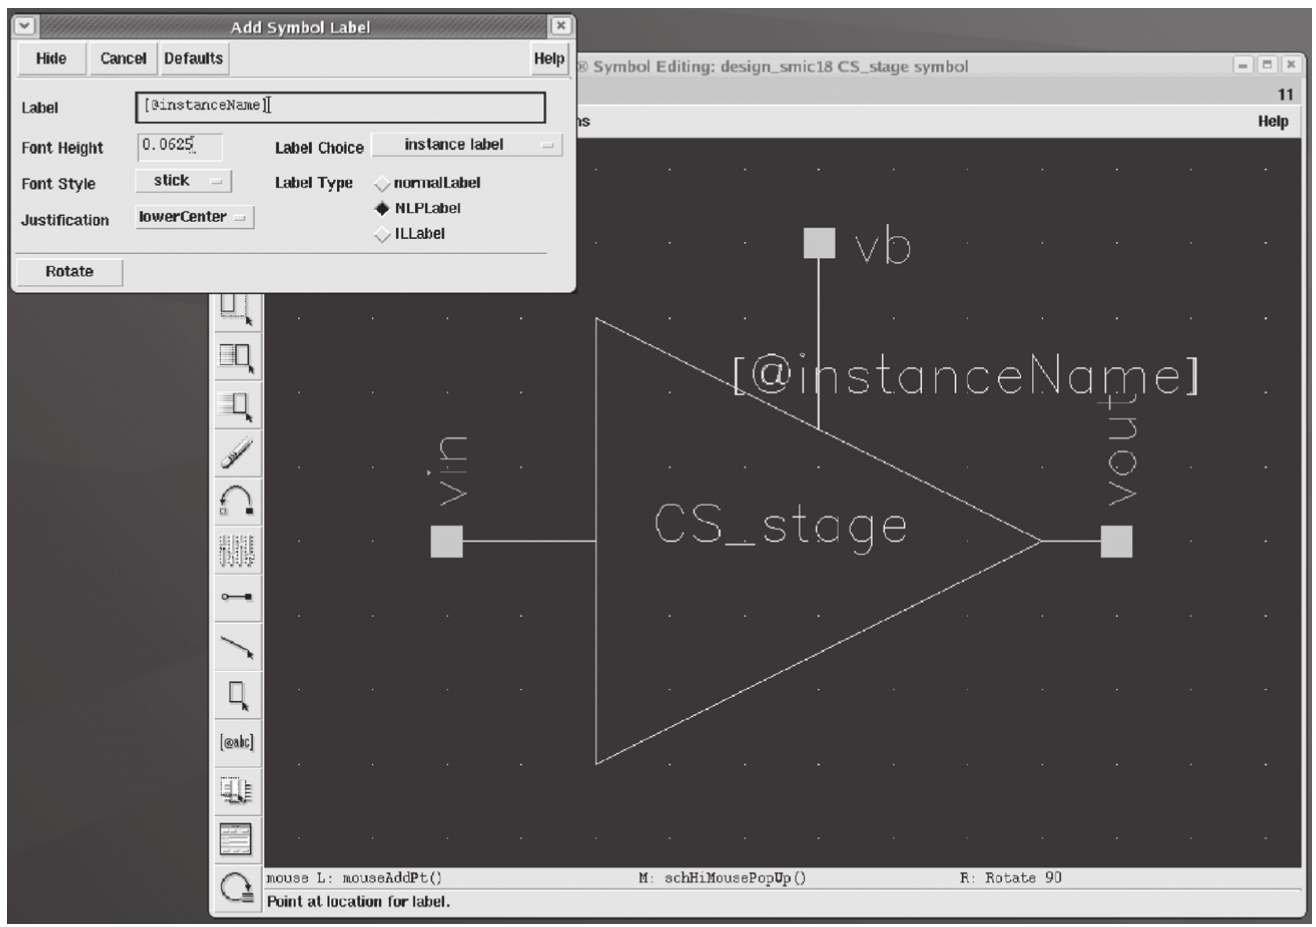
Task: Click the table-like form icon in toolbar
Action: pos(236,839)
